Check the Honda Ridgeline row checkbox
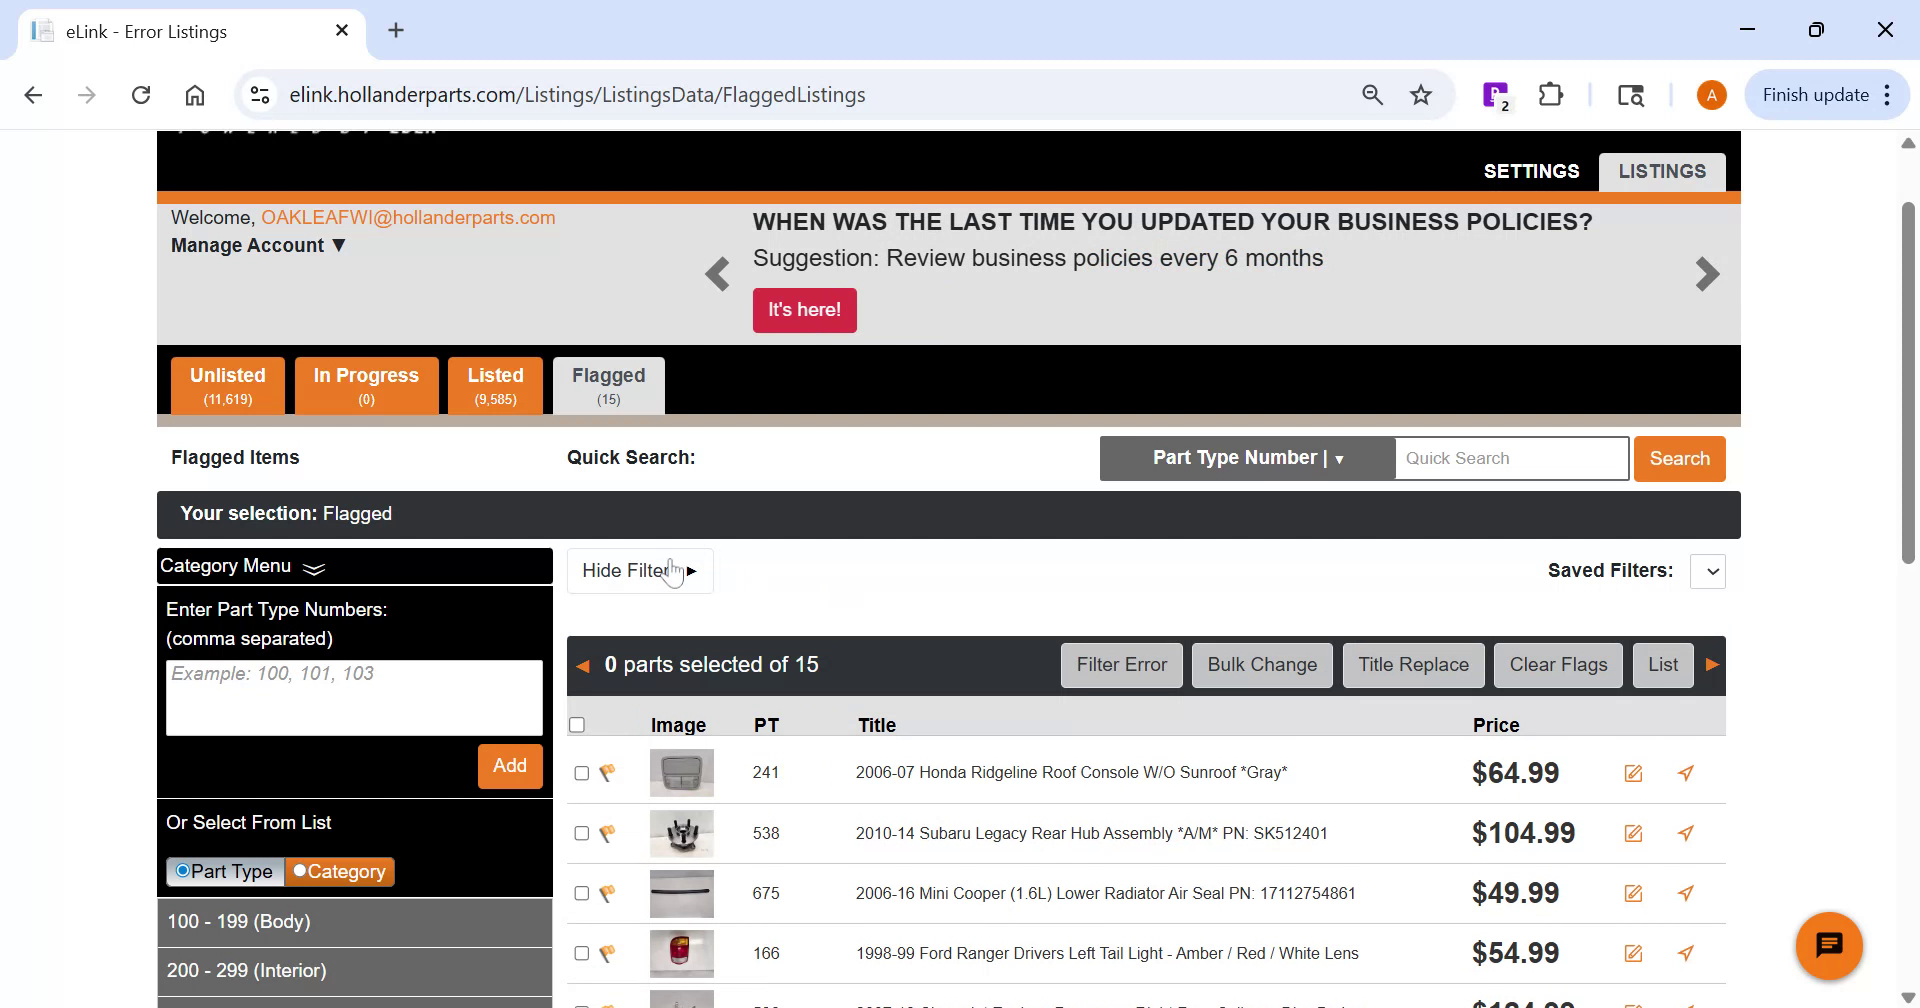Screen dimensions: 1920x1008 coord(580,773)
